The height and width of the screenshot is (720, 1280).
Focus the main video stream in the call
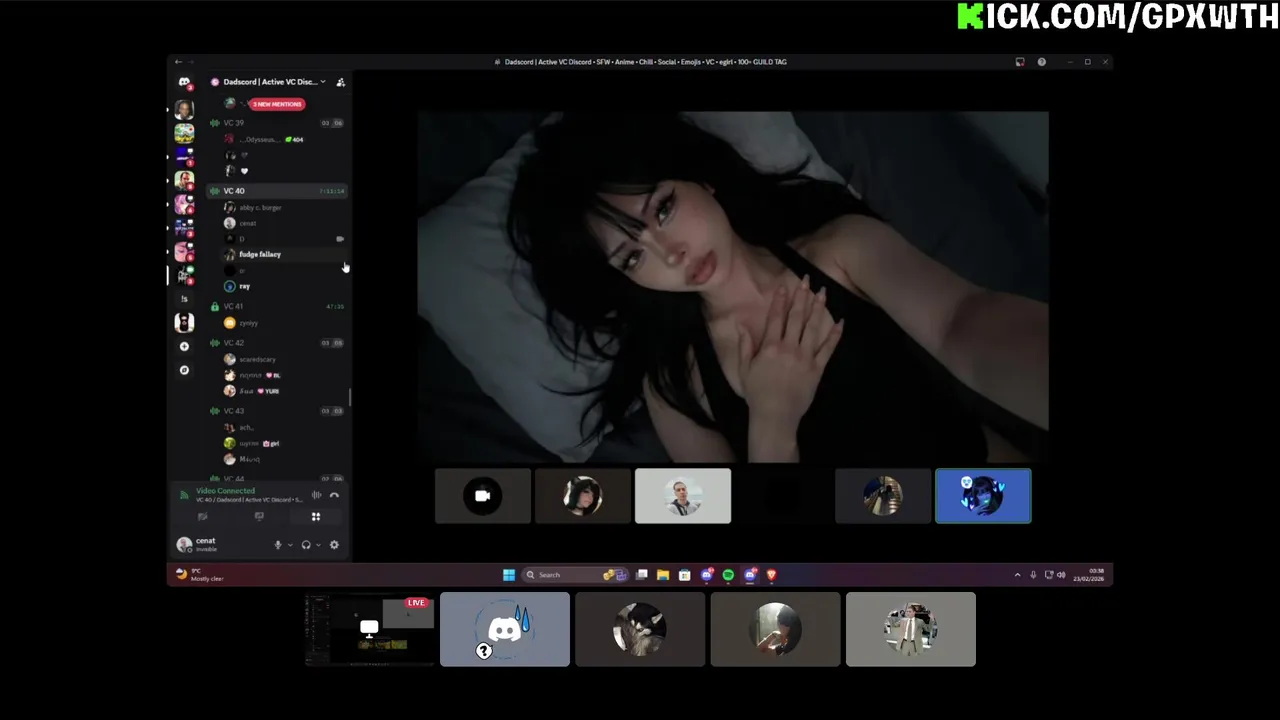733,287
